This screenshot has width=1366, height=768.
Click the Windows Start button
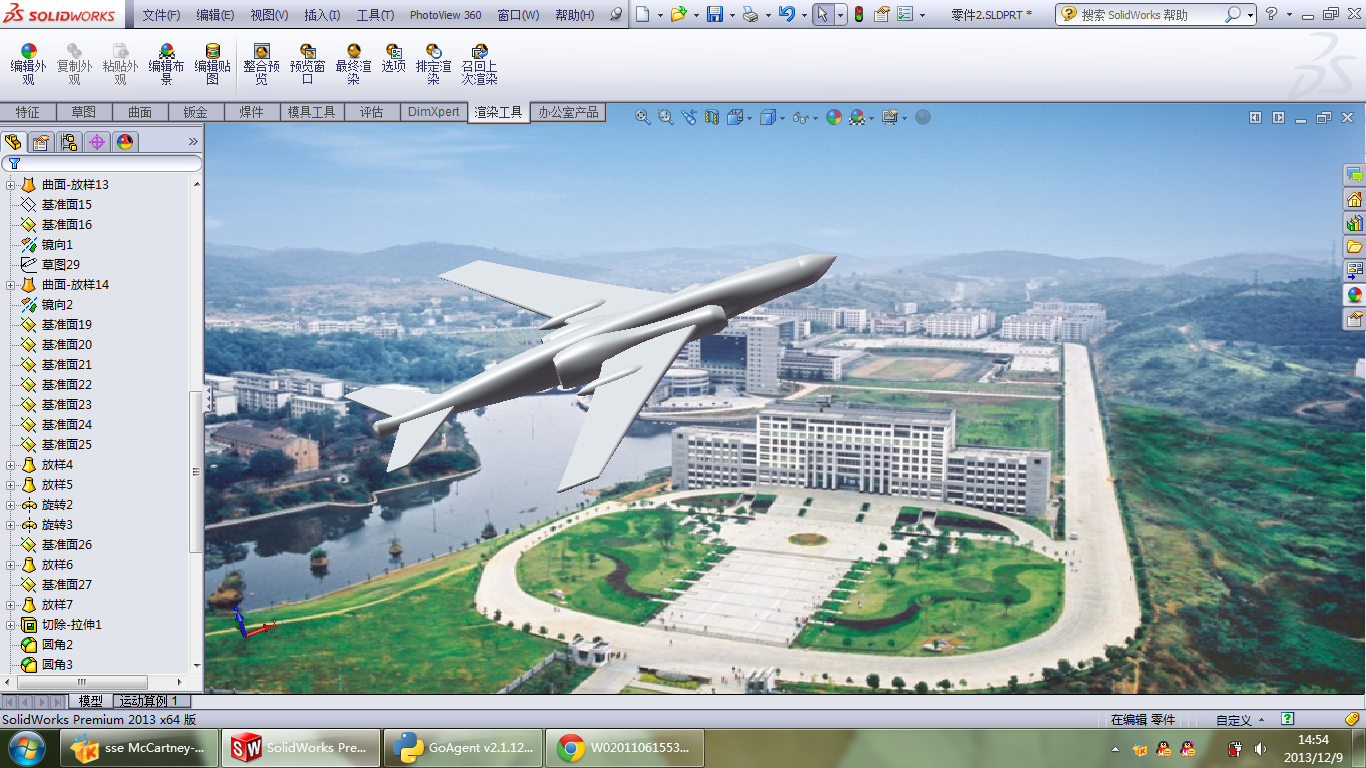(25, 748)
